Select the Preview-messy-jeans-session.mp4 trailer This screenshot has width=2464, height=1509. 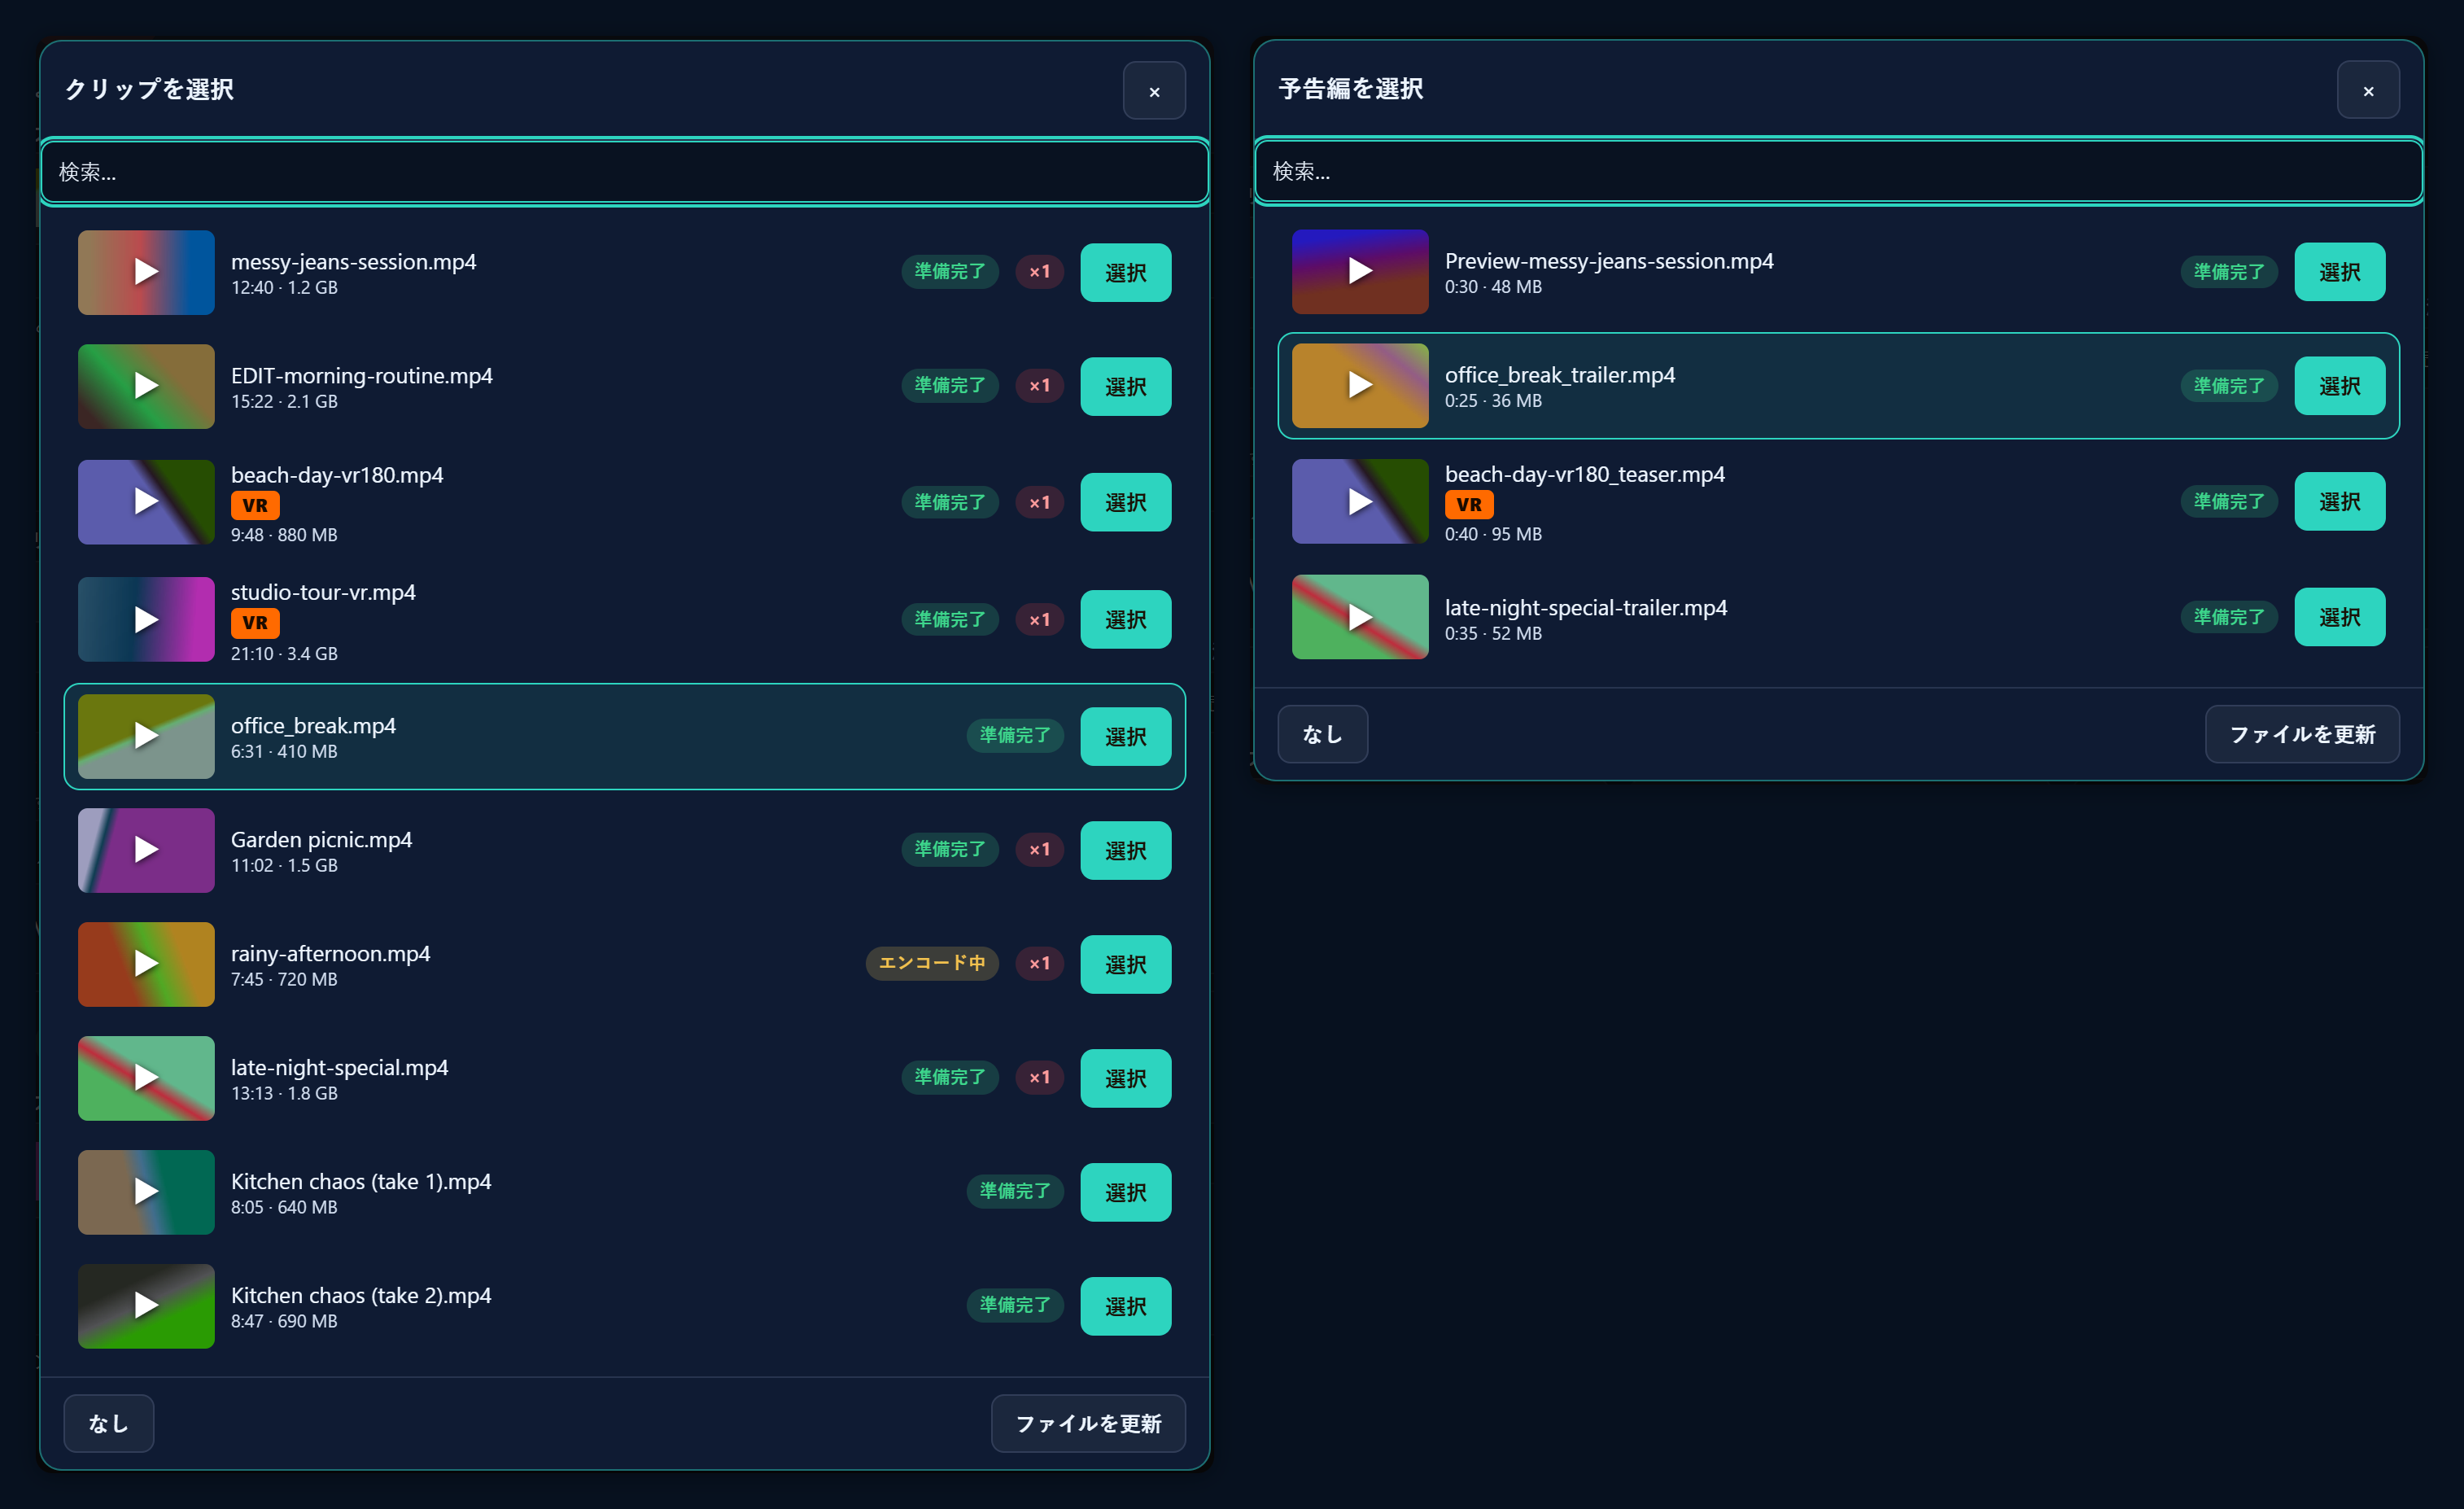coord(2339,271)
